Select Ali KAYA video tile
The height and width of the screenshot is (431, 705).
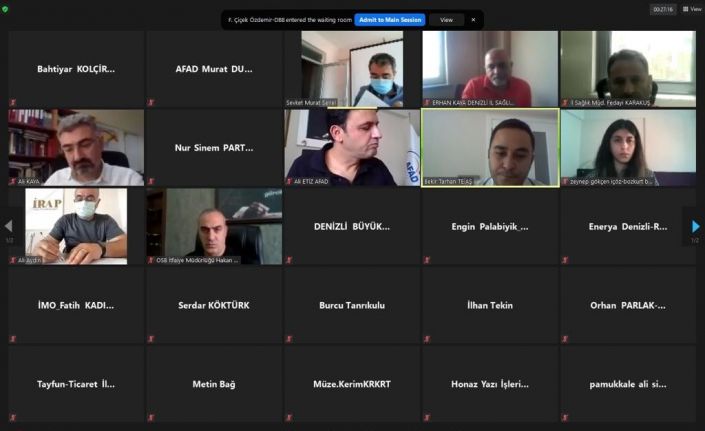76,147
